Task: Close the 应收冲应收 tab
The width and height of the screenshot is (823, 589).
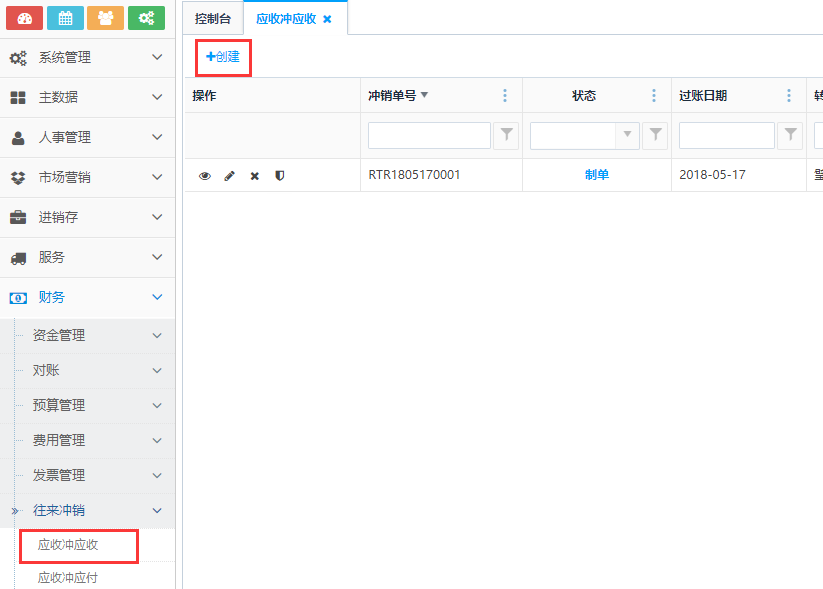Action: pos(327,19)
